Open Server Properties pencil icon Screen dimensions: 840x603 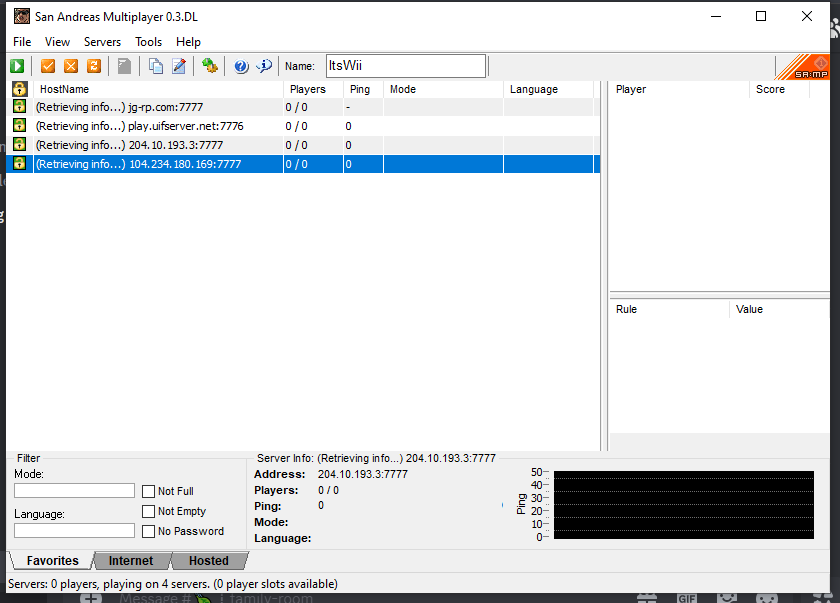(x=179, y=66)
